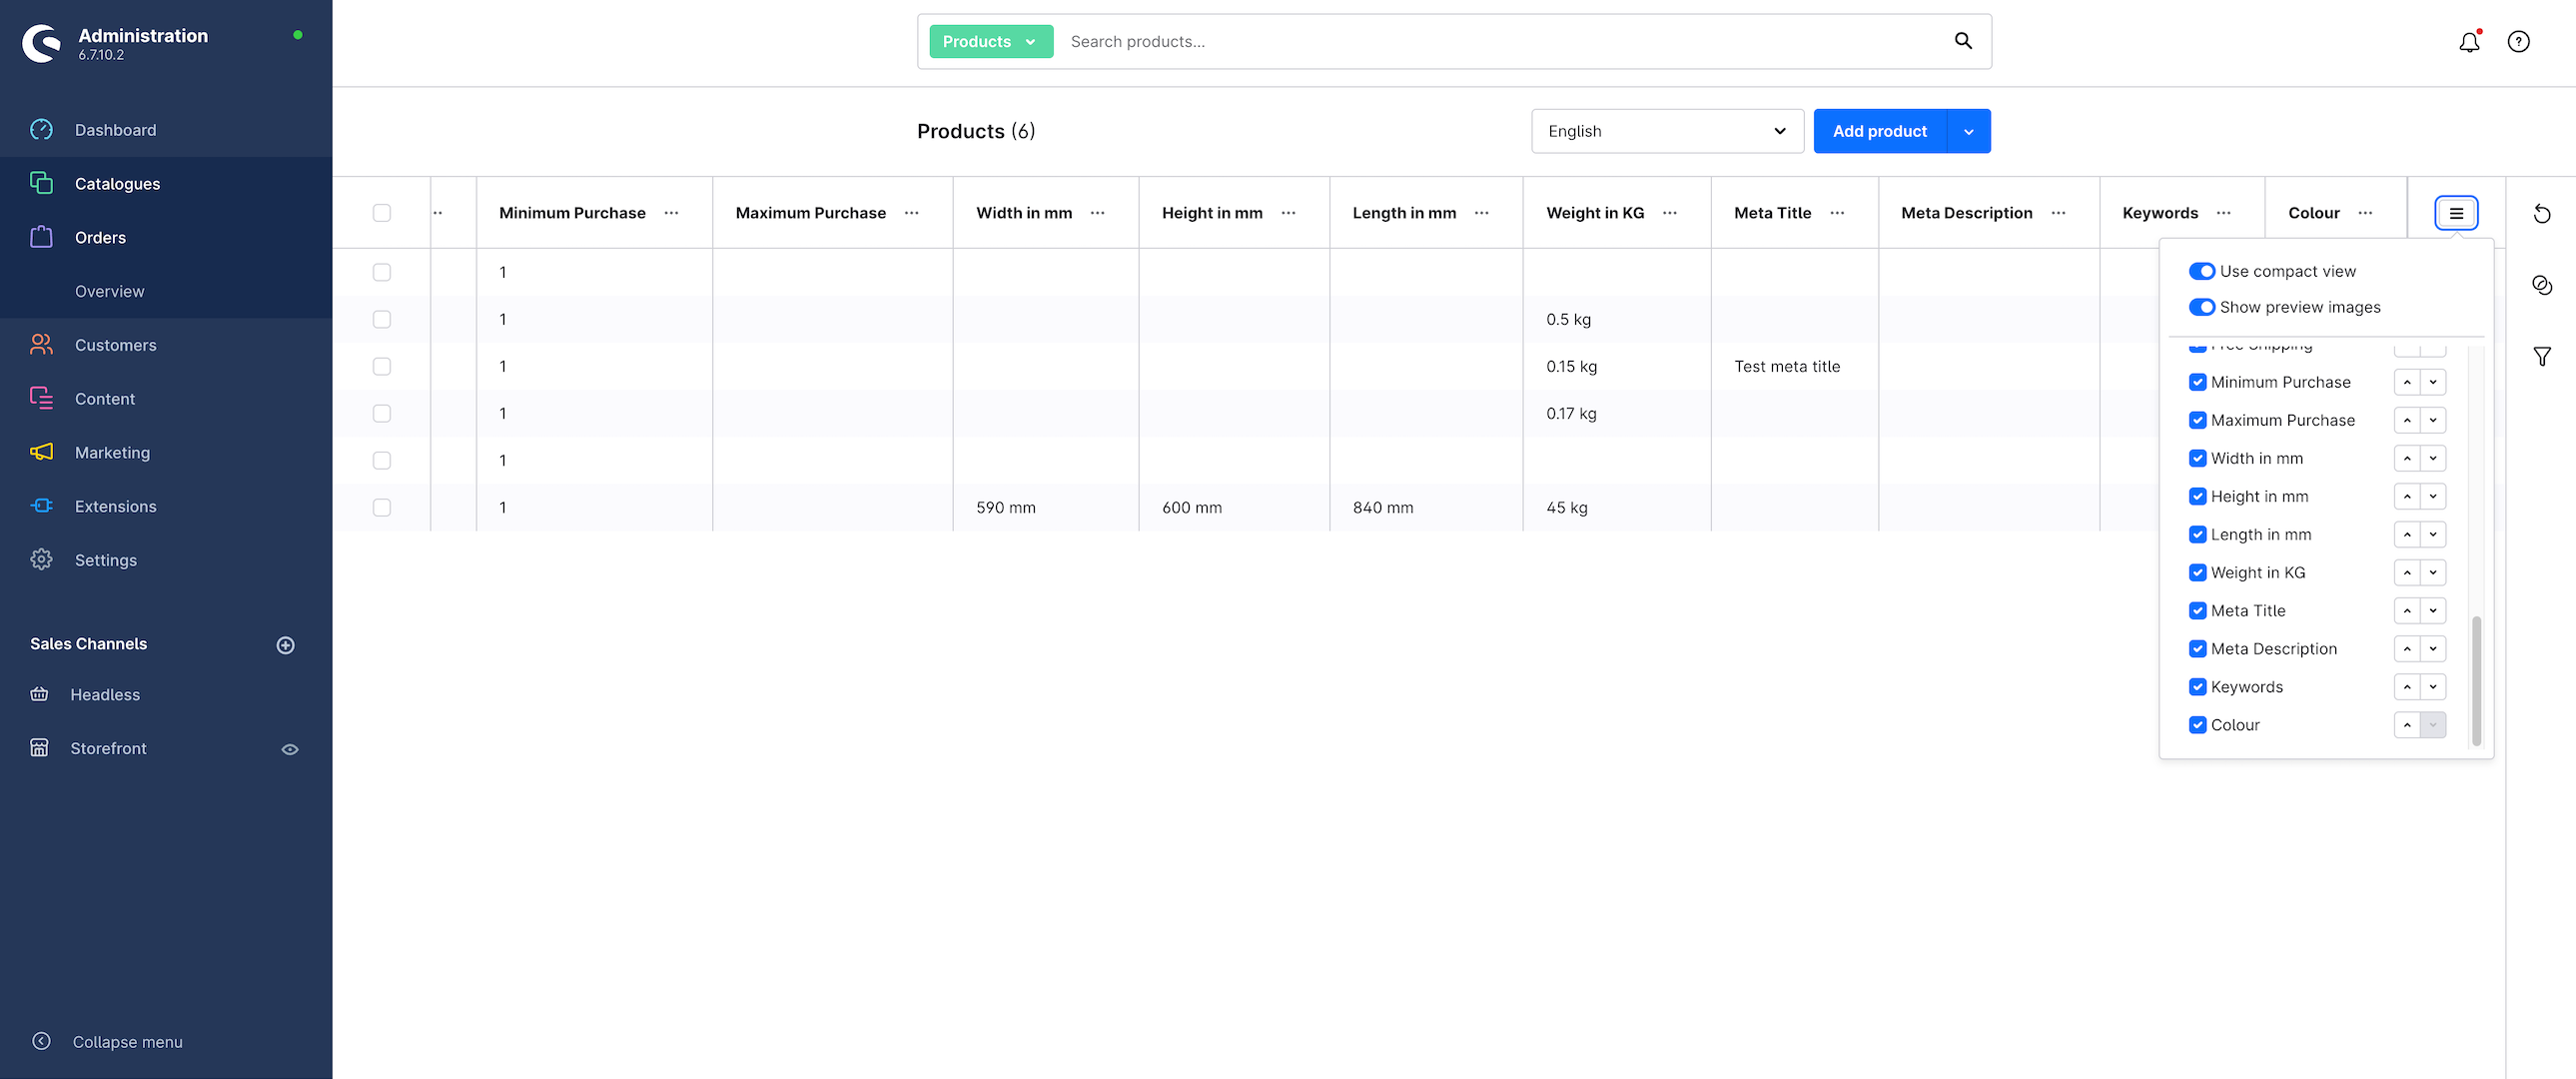Viewport: 2576px width, 1079px height.
Task: Uncheck Weight in KG column checkbox
Action: (2197, 572)
